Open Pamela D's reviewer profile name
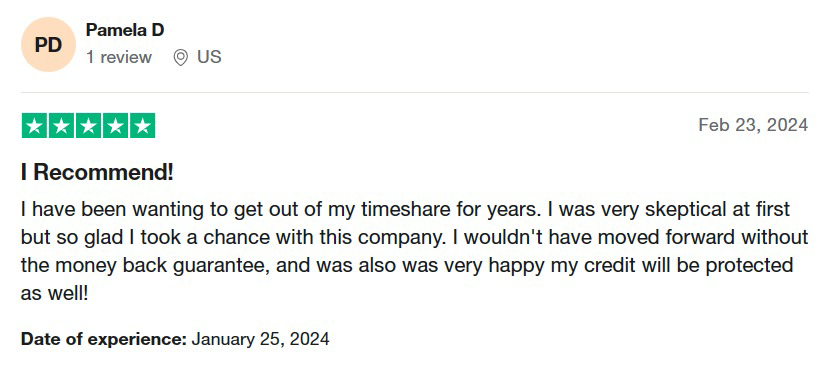The height and width of the screenshot is (367, 827). 125,30
